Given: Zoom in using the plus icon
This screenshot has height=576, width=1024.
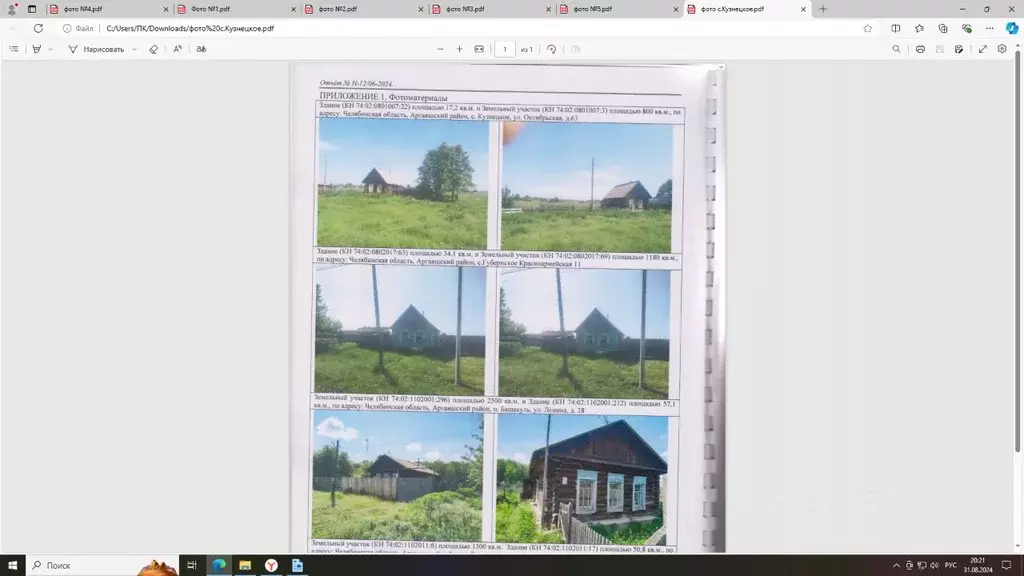Looking at the screenshot, I should coord(459,49).
